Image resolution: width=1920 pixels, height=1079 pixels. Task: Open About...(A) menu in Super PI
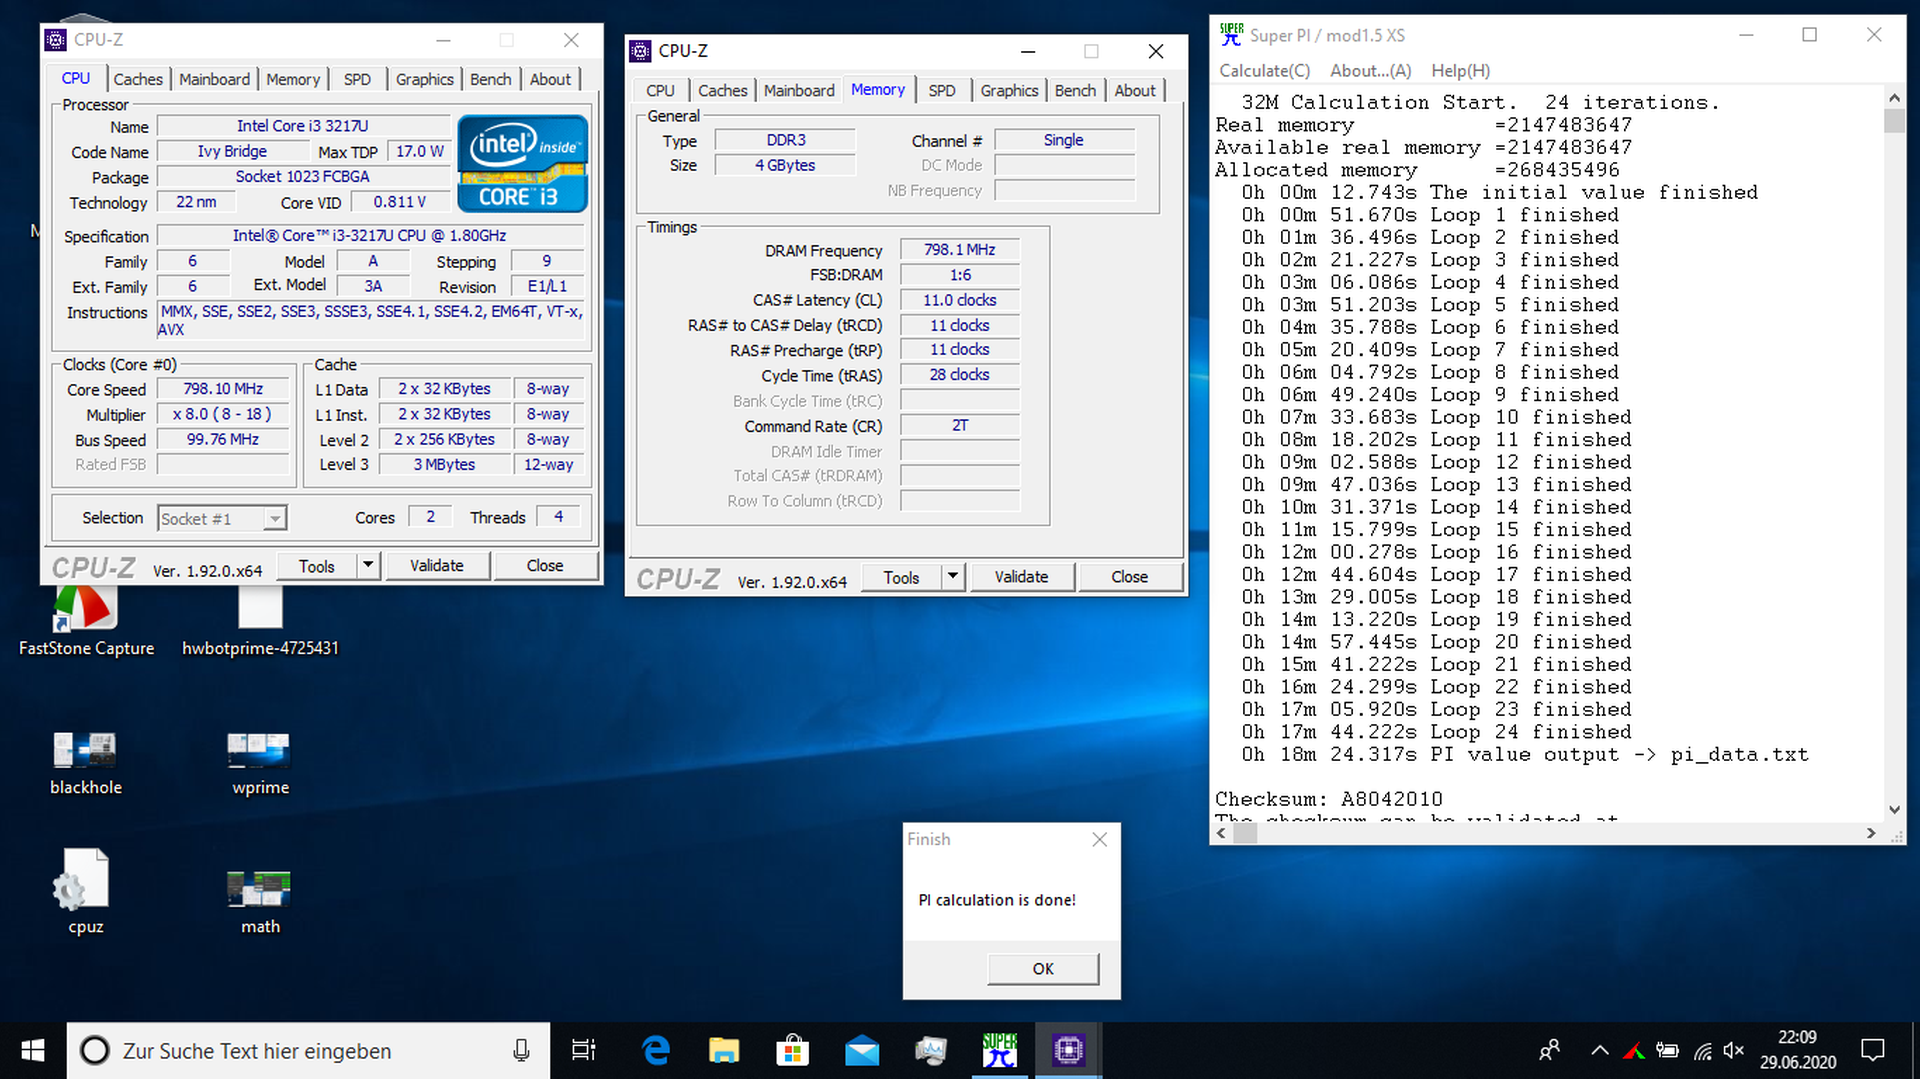coord(1370,70)
